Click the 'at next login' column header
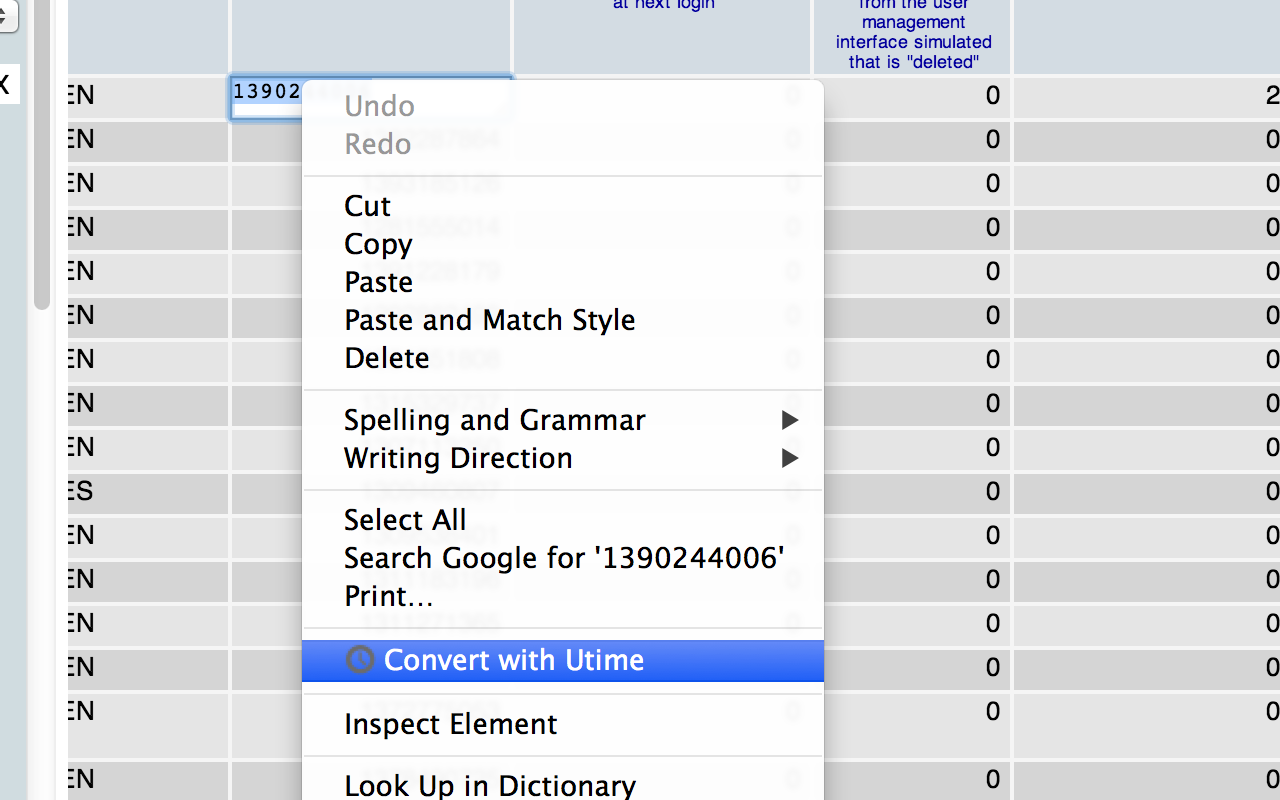Image resolution: width=1280 pixels, height=800 pixels. [663, 5]
